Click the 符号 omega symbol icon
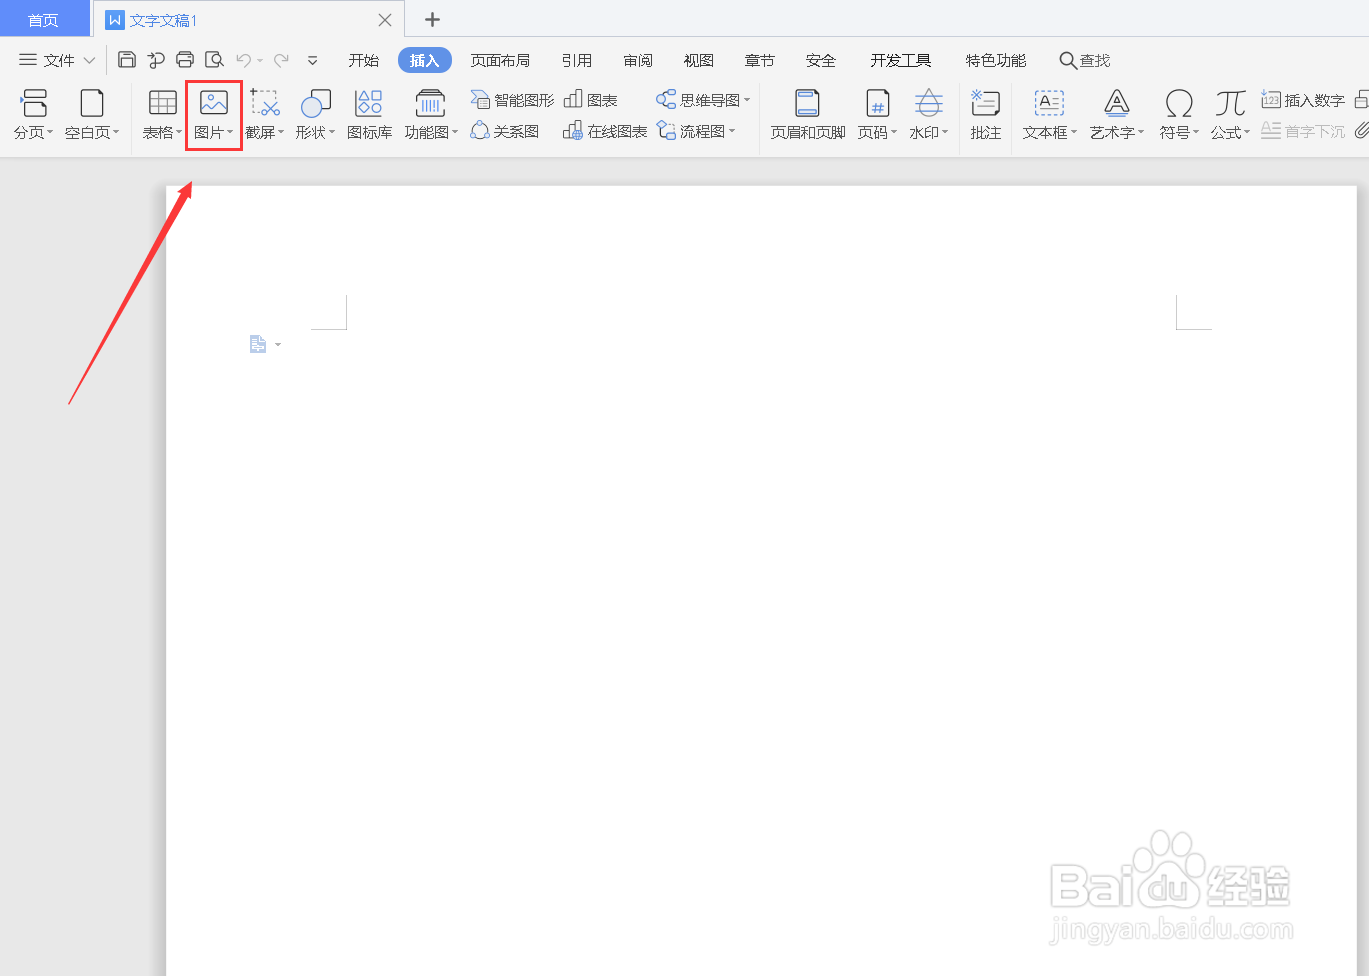Image resolution: width=1369 pixels, height=976 pixels. tap(1179, 103)
